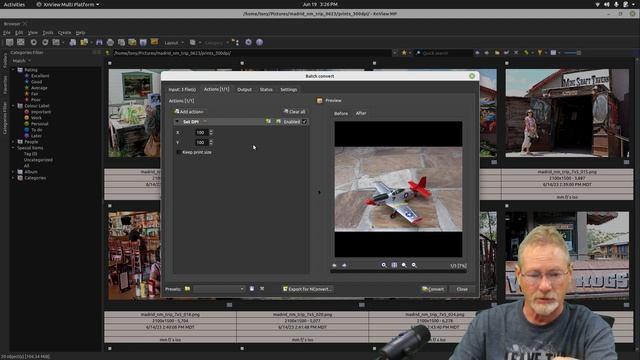Select the Personal colour label filter
640x360 pixels.
point(39,124)
